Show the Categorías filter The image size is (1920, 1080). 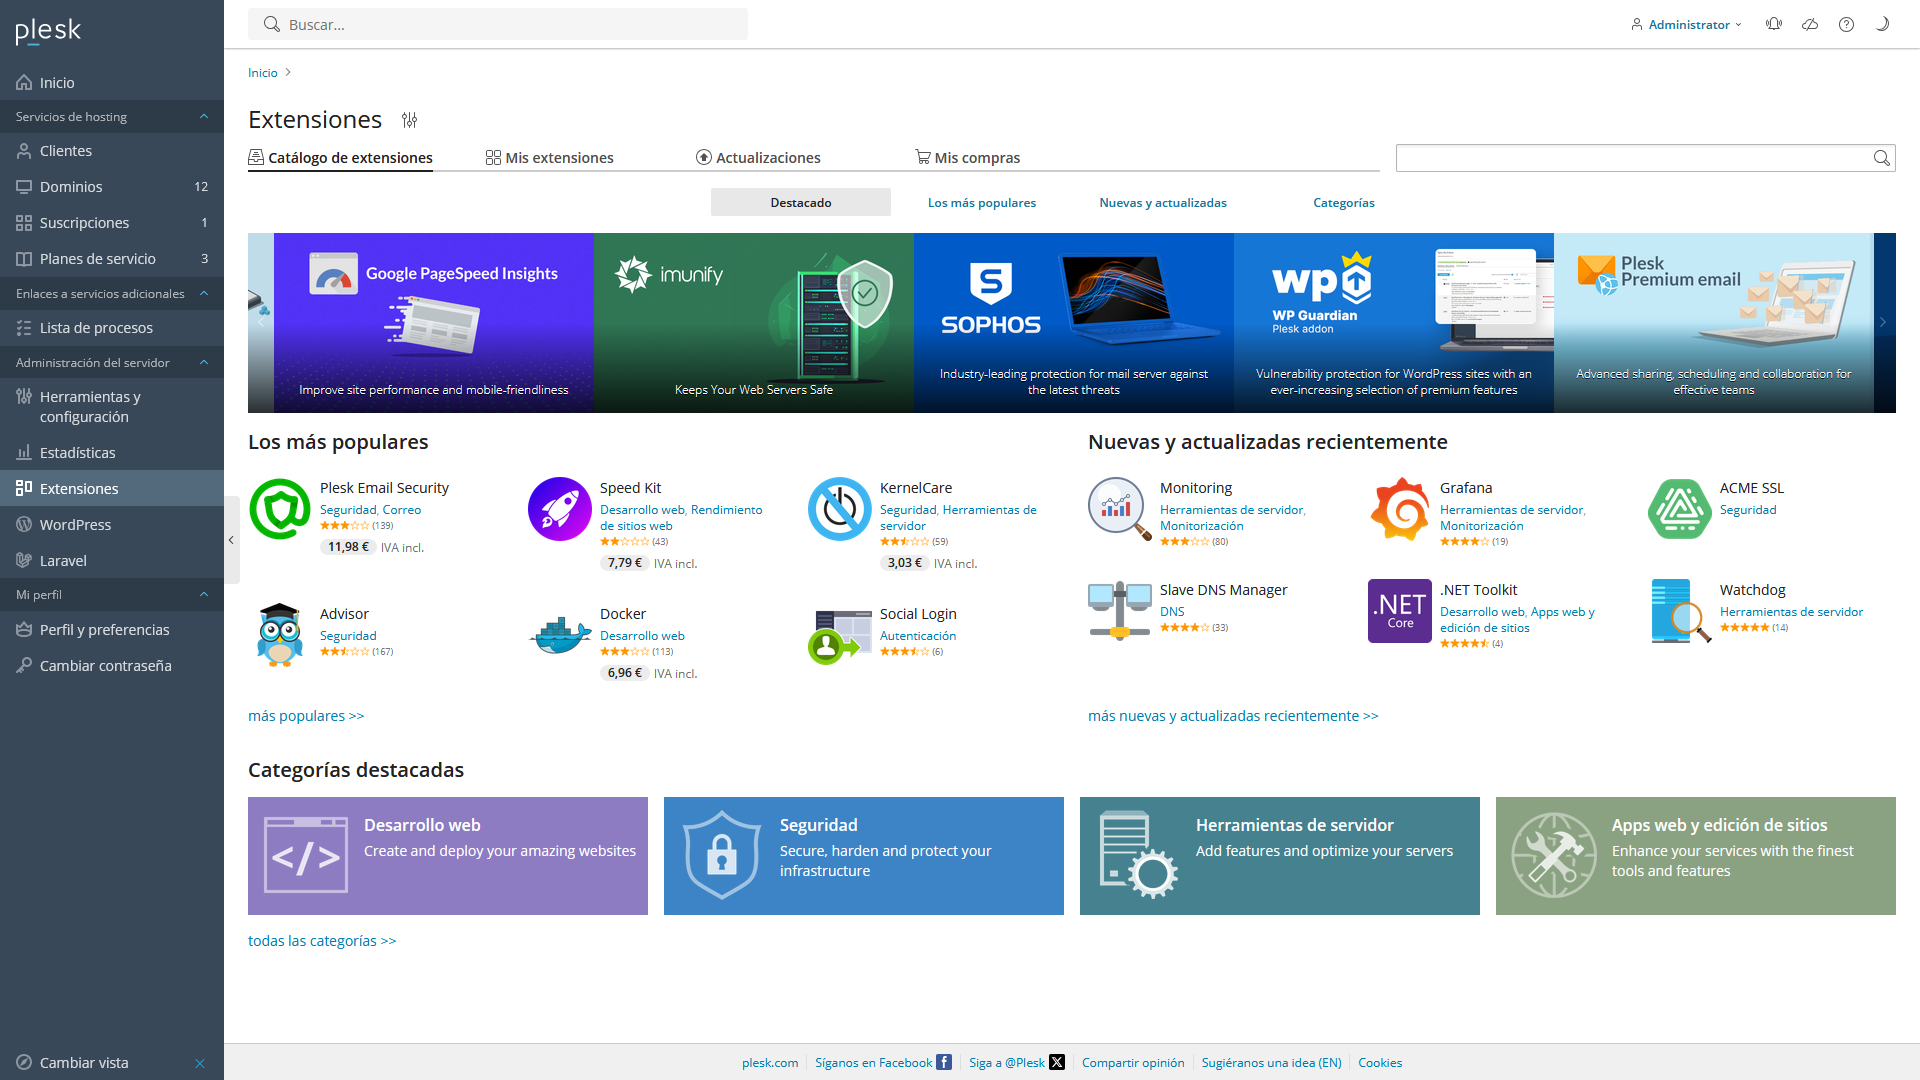point(1344,203)
